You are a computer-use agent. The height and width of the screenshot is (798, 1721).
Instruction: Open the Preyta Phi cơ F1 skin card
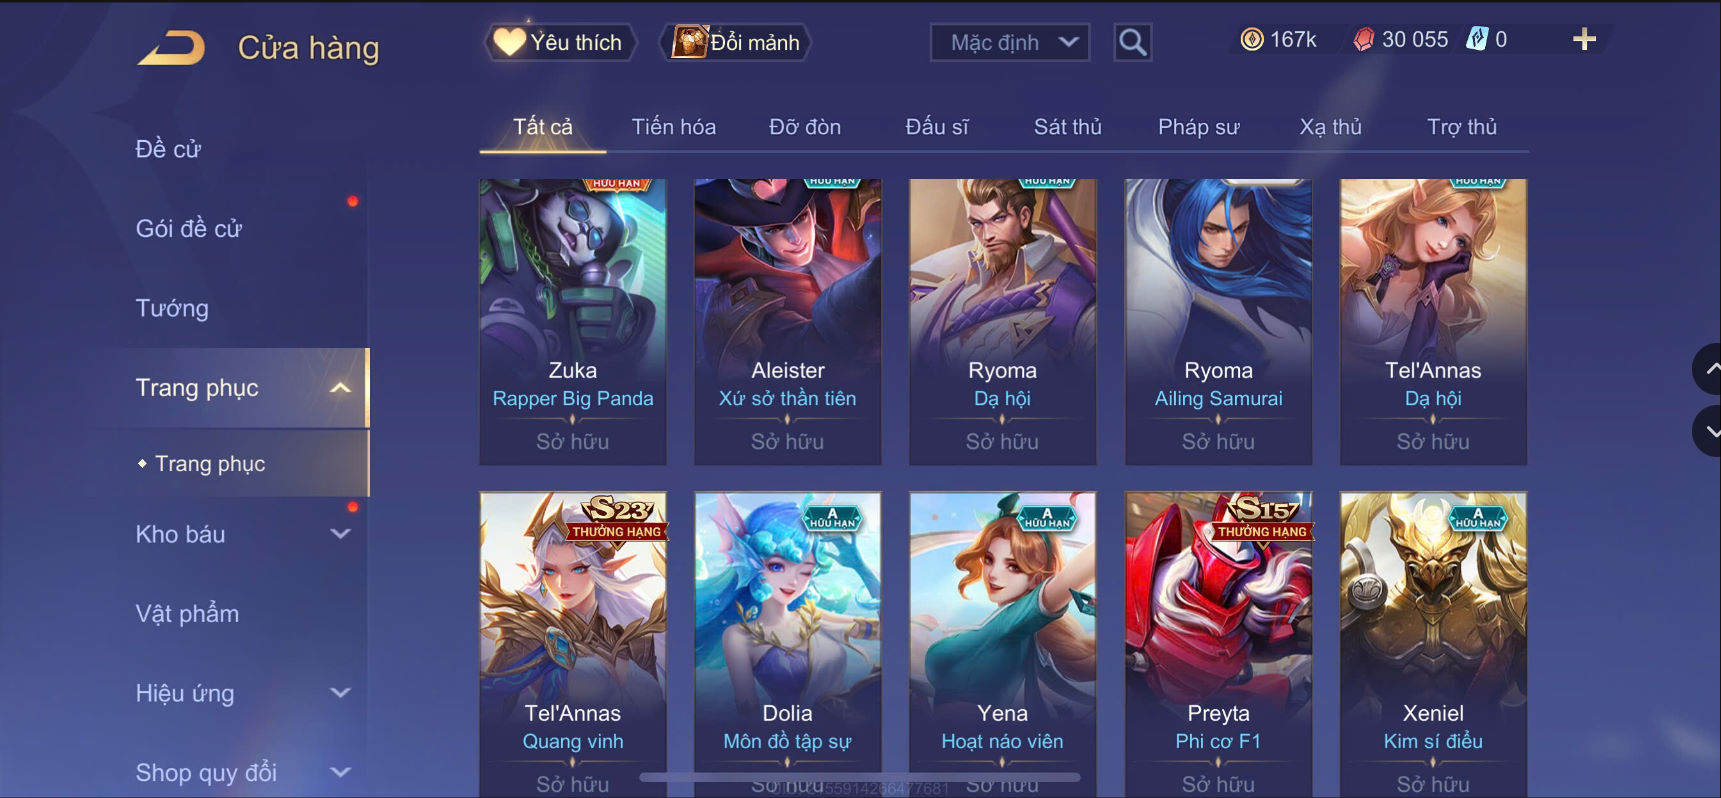tap(1218, 644)
